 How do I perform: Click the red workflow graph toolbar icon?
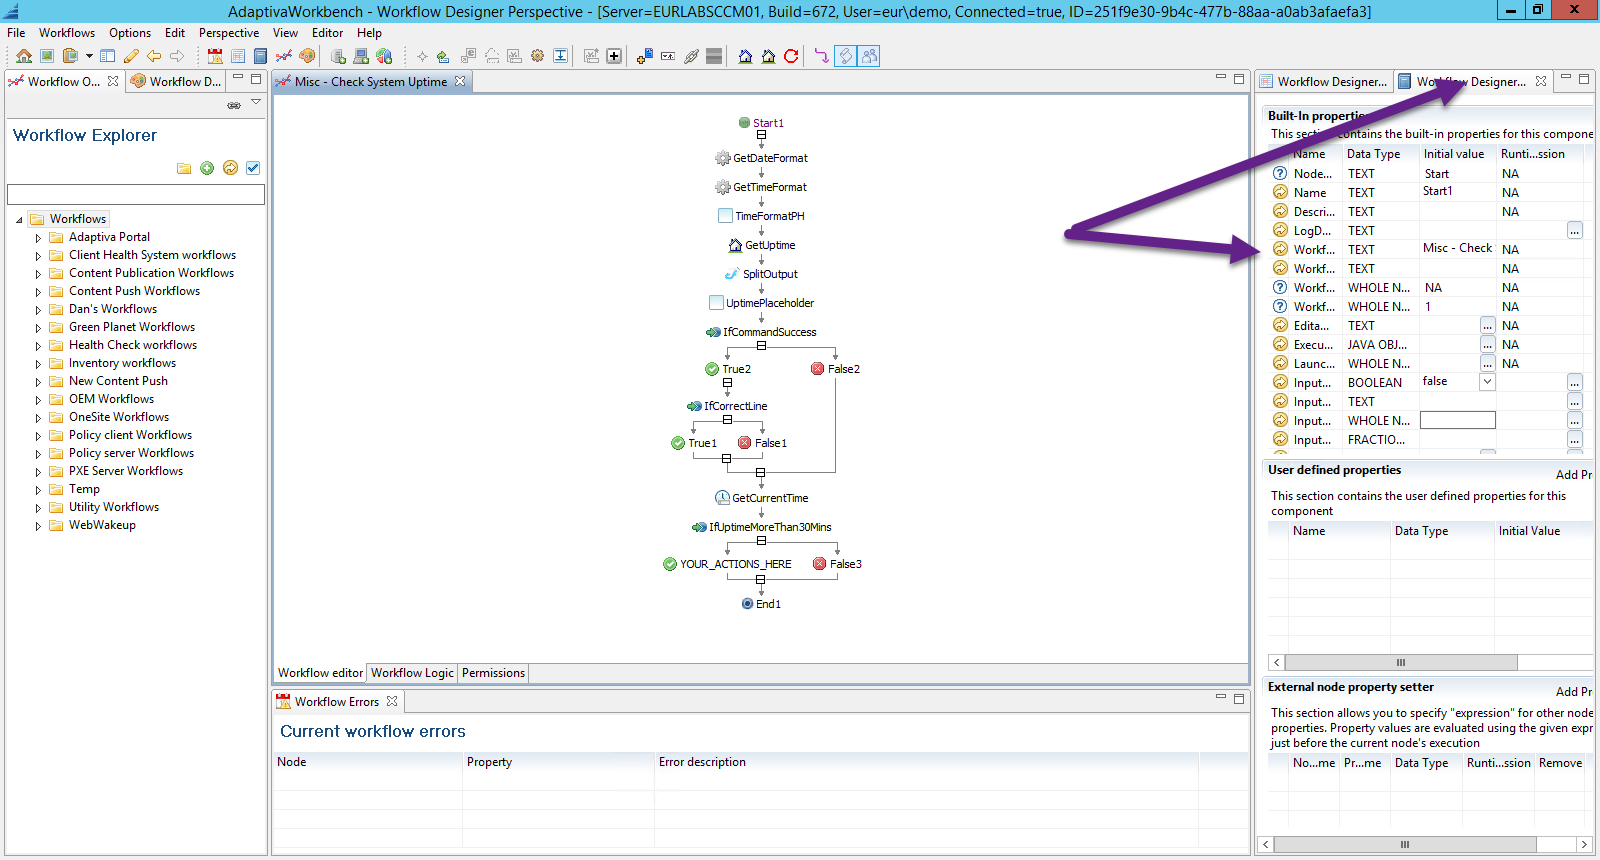(x=284, y=56)
